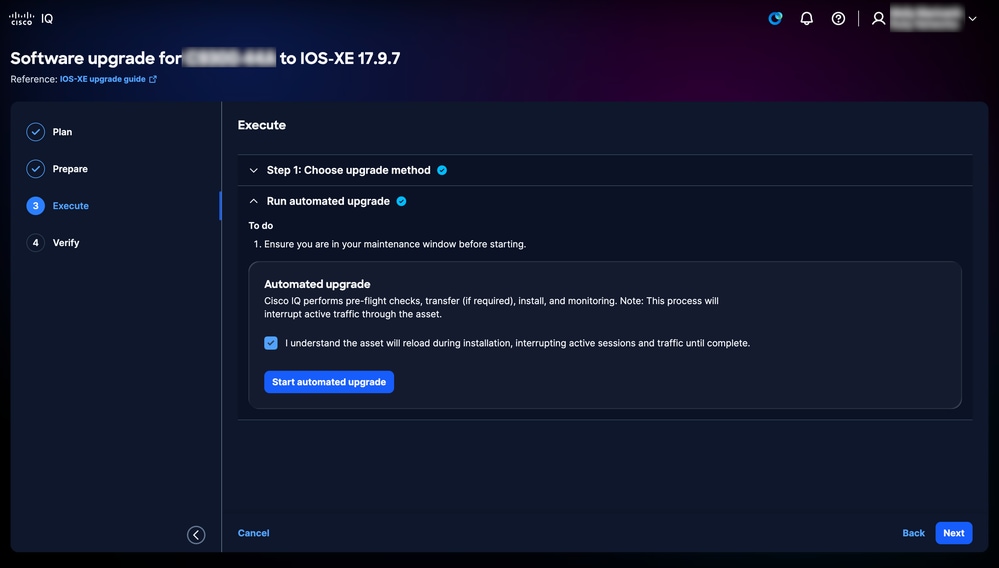This screenshot has width=999, height=568.
Task: Go to the Plan step
Action: [x=62, y=132]
